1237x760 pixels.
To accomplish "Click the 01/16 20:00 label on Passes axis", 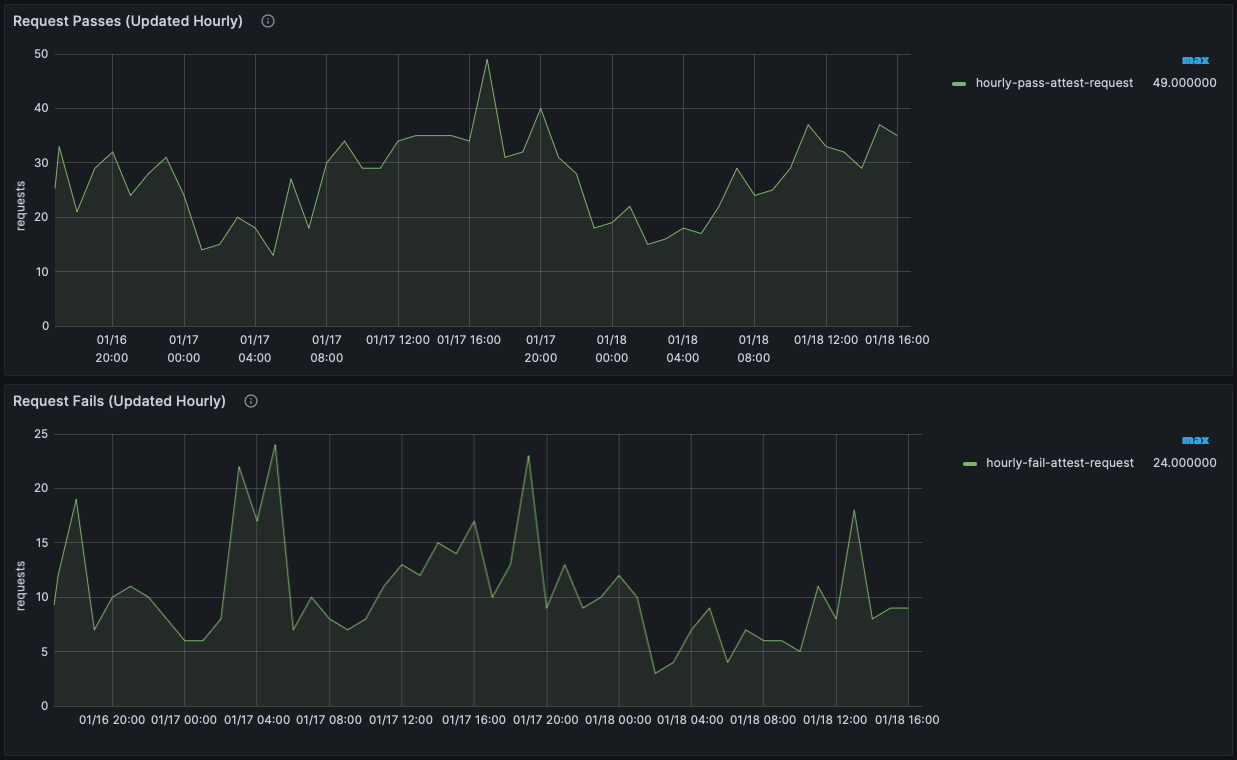I will [x=112, y=348].
